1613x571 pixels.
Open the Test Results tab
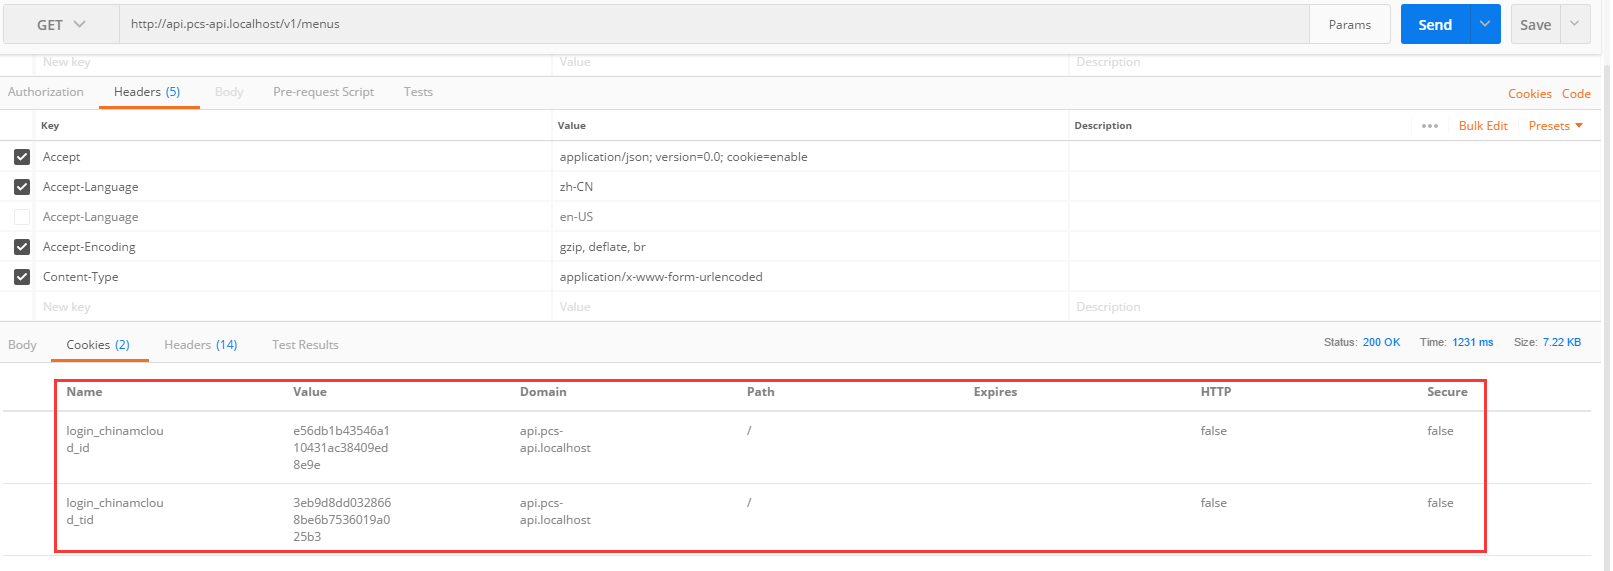[x=305, y=345]
